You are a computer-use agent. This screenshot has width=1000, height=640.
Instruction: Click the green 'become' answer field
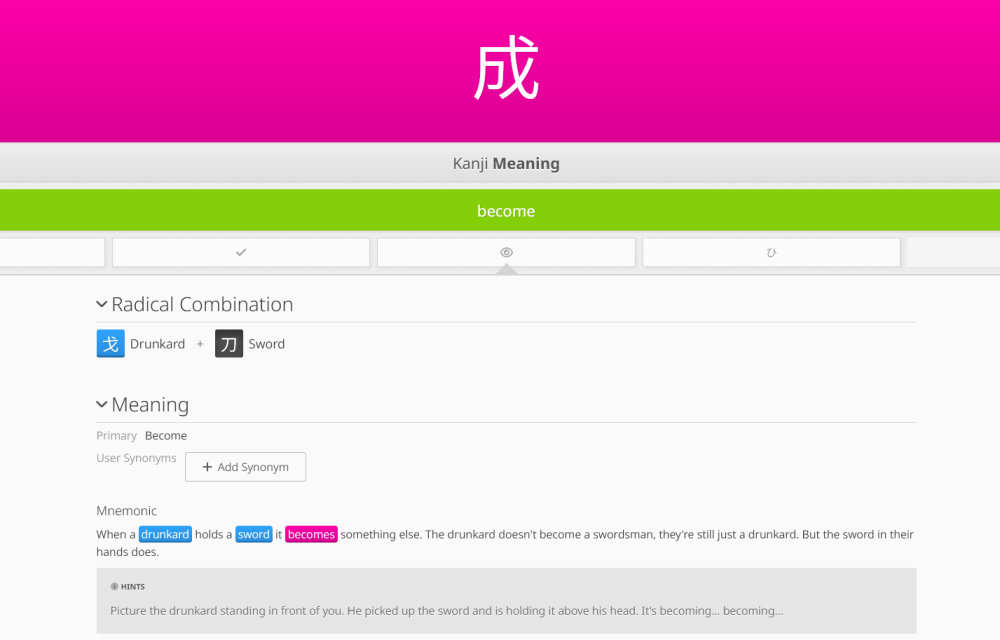[x=506, y=211]
